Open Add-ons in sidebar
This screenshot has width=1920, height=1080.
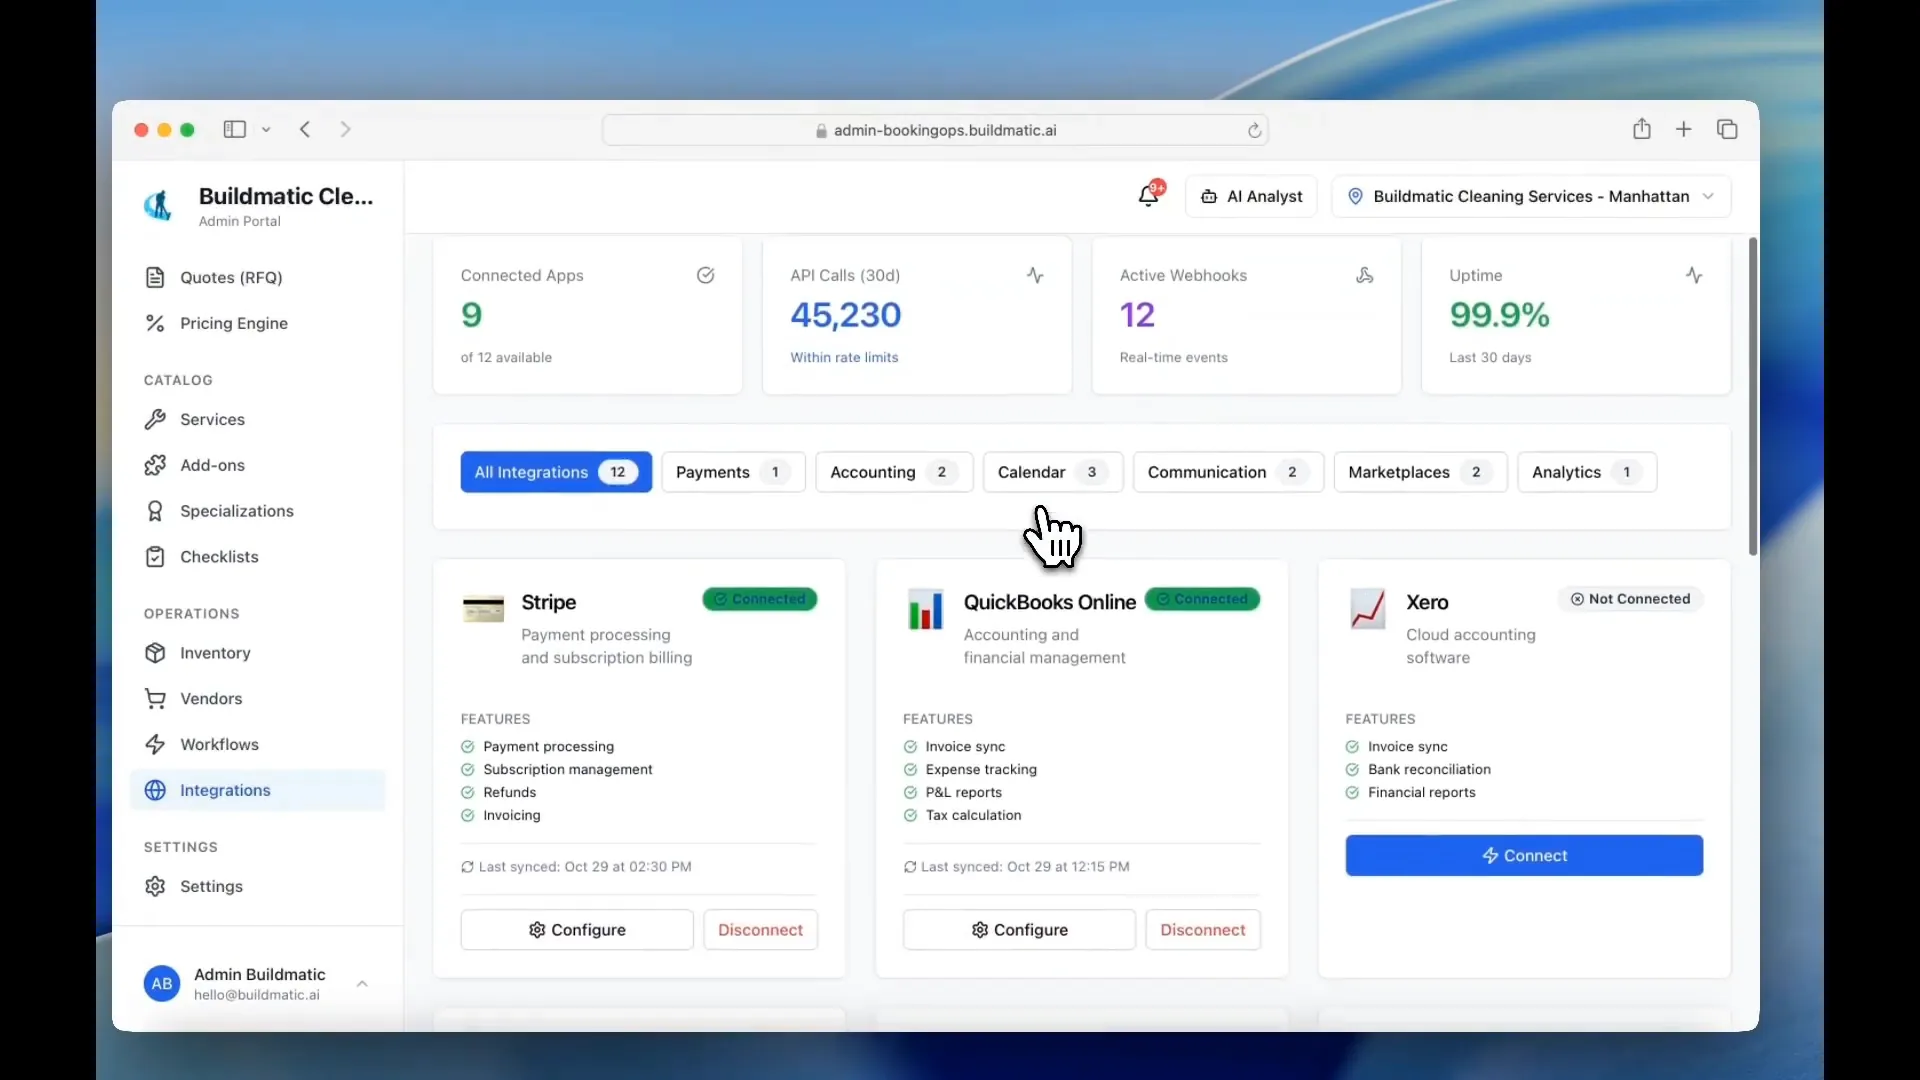click(x=257, y=465)
